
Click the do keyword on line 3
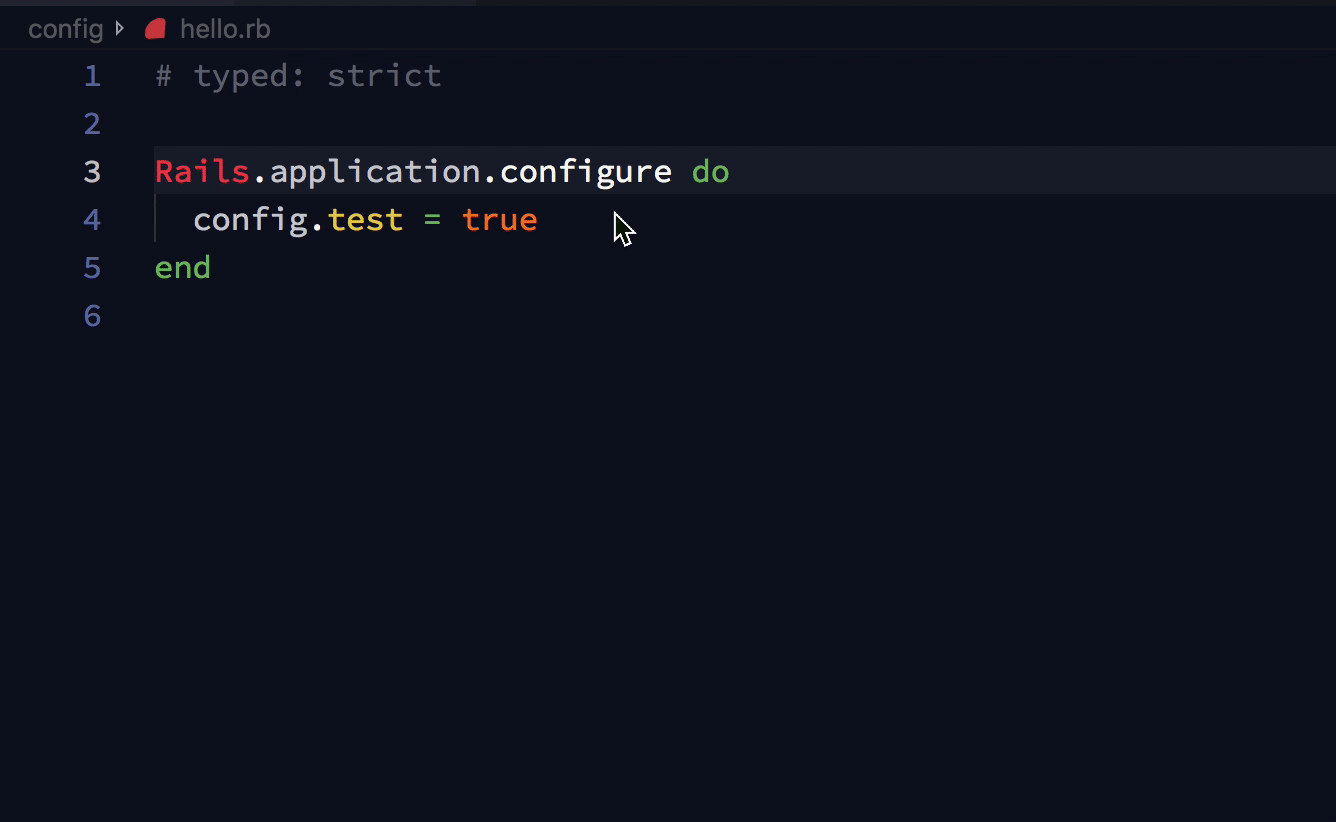(x=710, y=172)
